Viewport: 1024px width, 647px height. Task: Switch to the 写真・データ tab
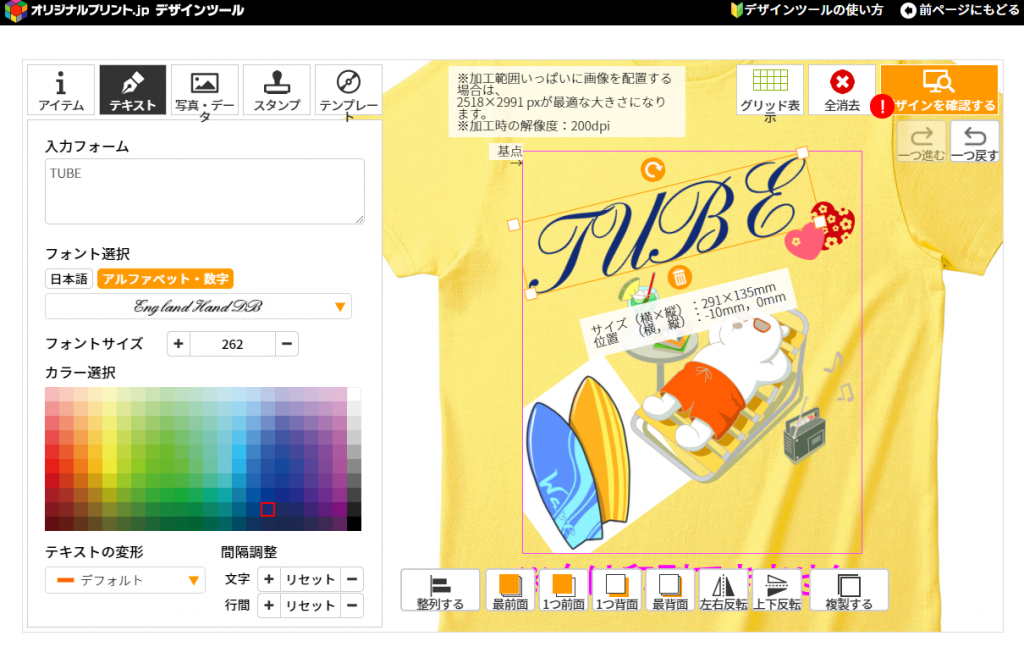point(204,89)
